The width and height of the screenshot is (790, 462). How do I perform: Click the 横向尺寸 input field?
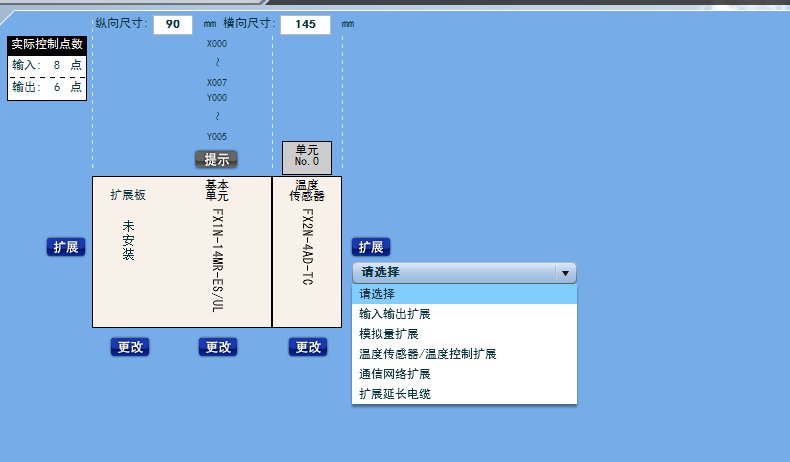pyautogui.click(x=305, y=25)
